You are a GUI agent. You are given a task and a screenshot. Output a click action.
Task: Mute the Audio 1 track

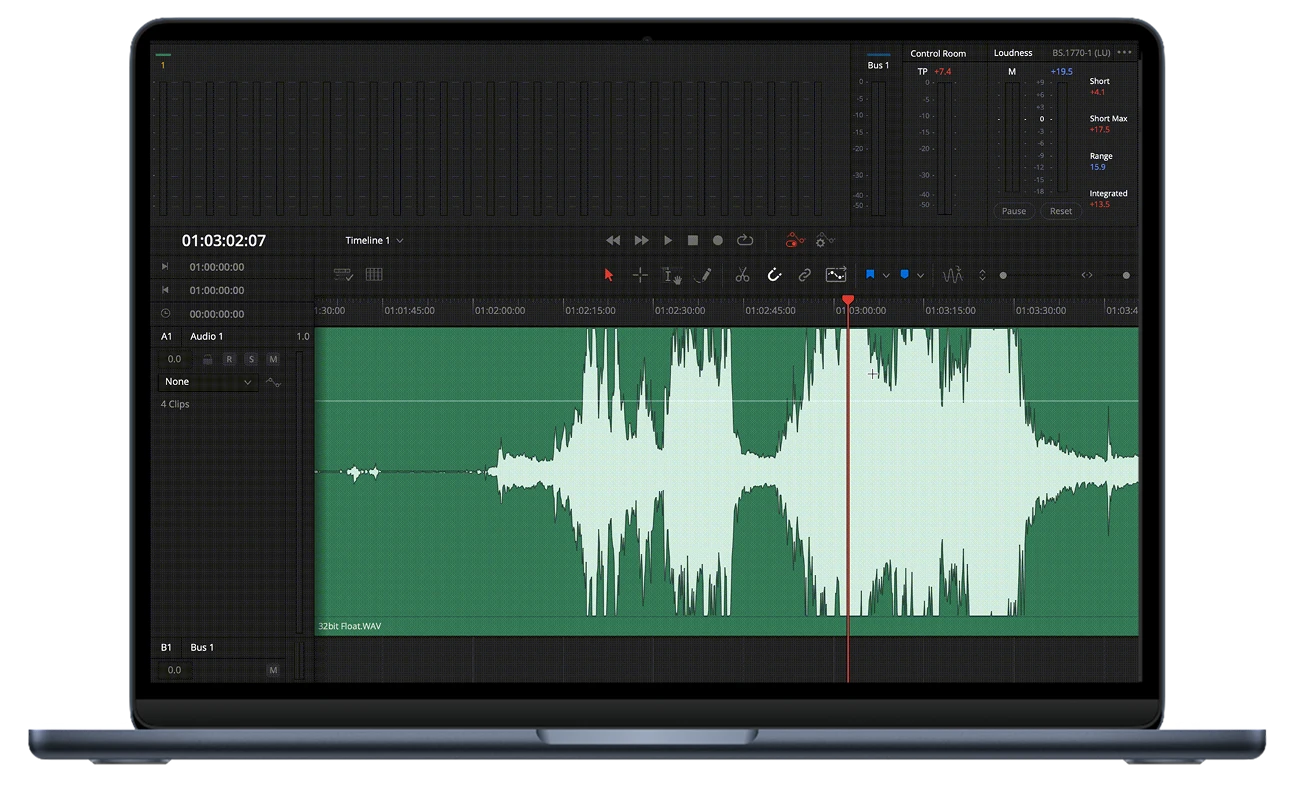coord(273,359)
